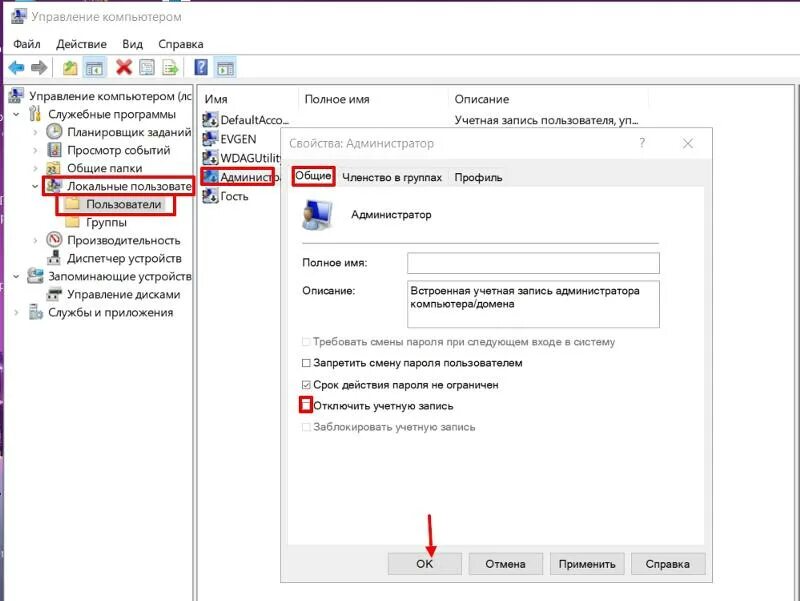The height and width of the screenshot is (601, 800).
Task: Select the Гость user row
Action: 234,196
